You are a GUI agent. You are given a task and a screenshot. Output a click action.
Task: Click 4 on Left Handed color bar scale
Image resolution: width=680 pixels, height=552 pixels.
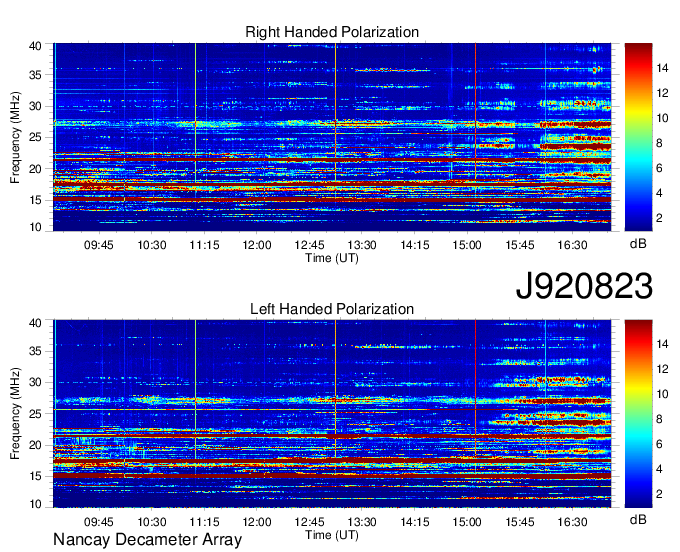click(x=659, y=469)
